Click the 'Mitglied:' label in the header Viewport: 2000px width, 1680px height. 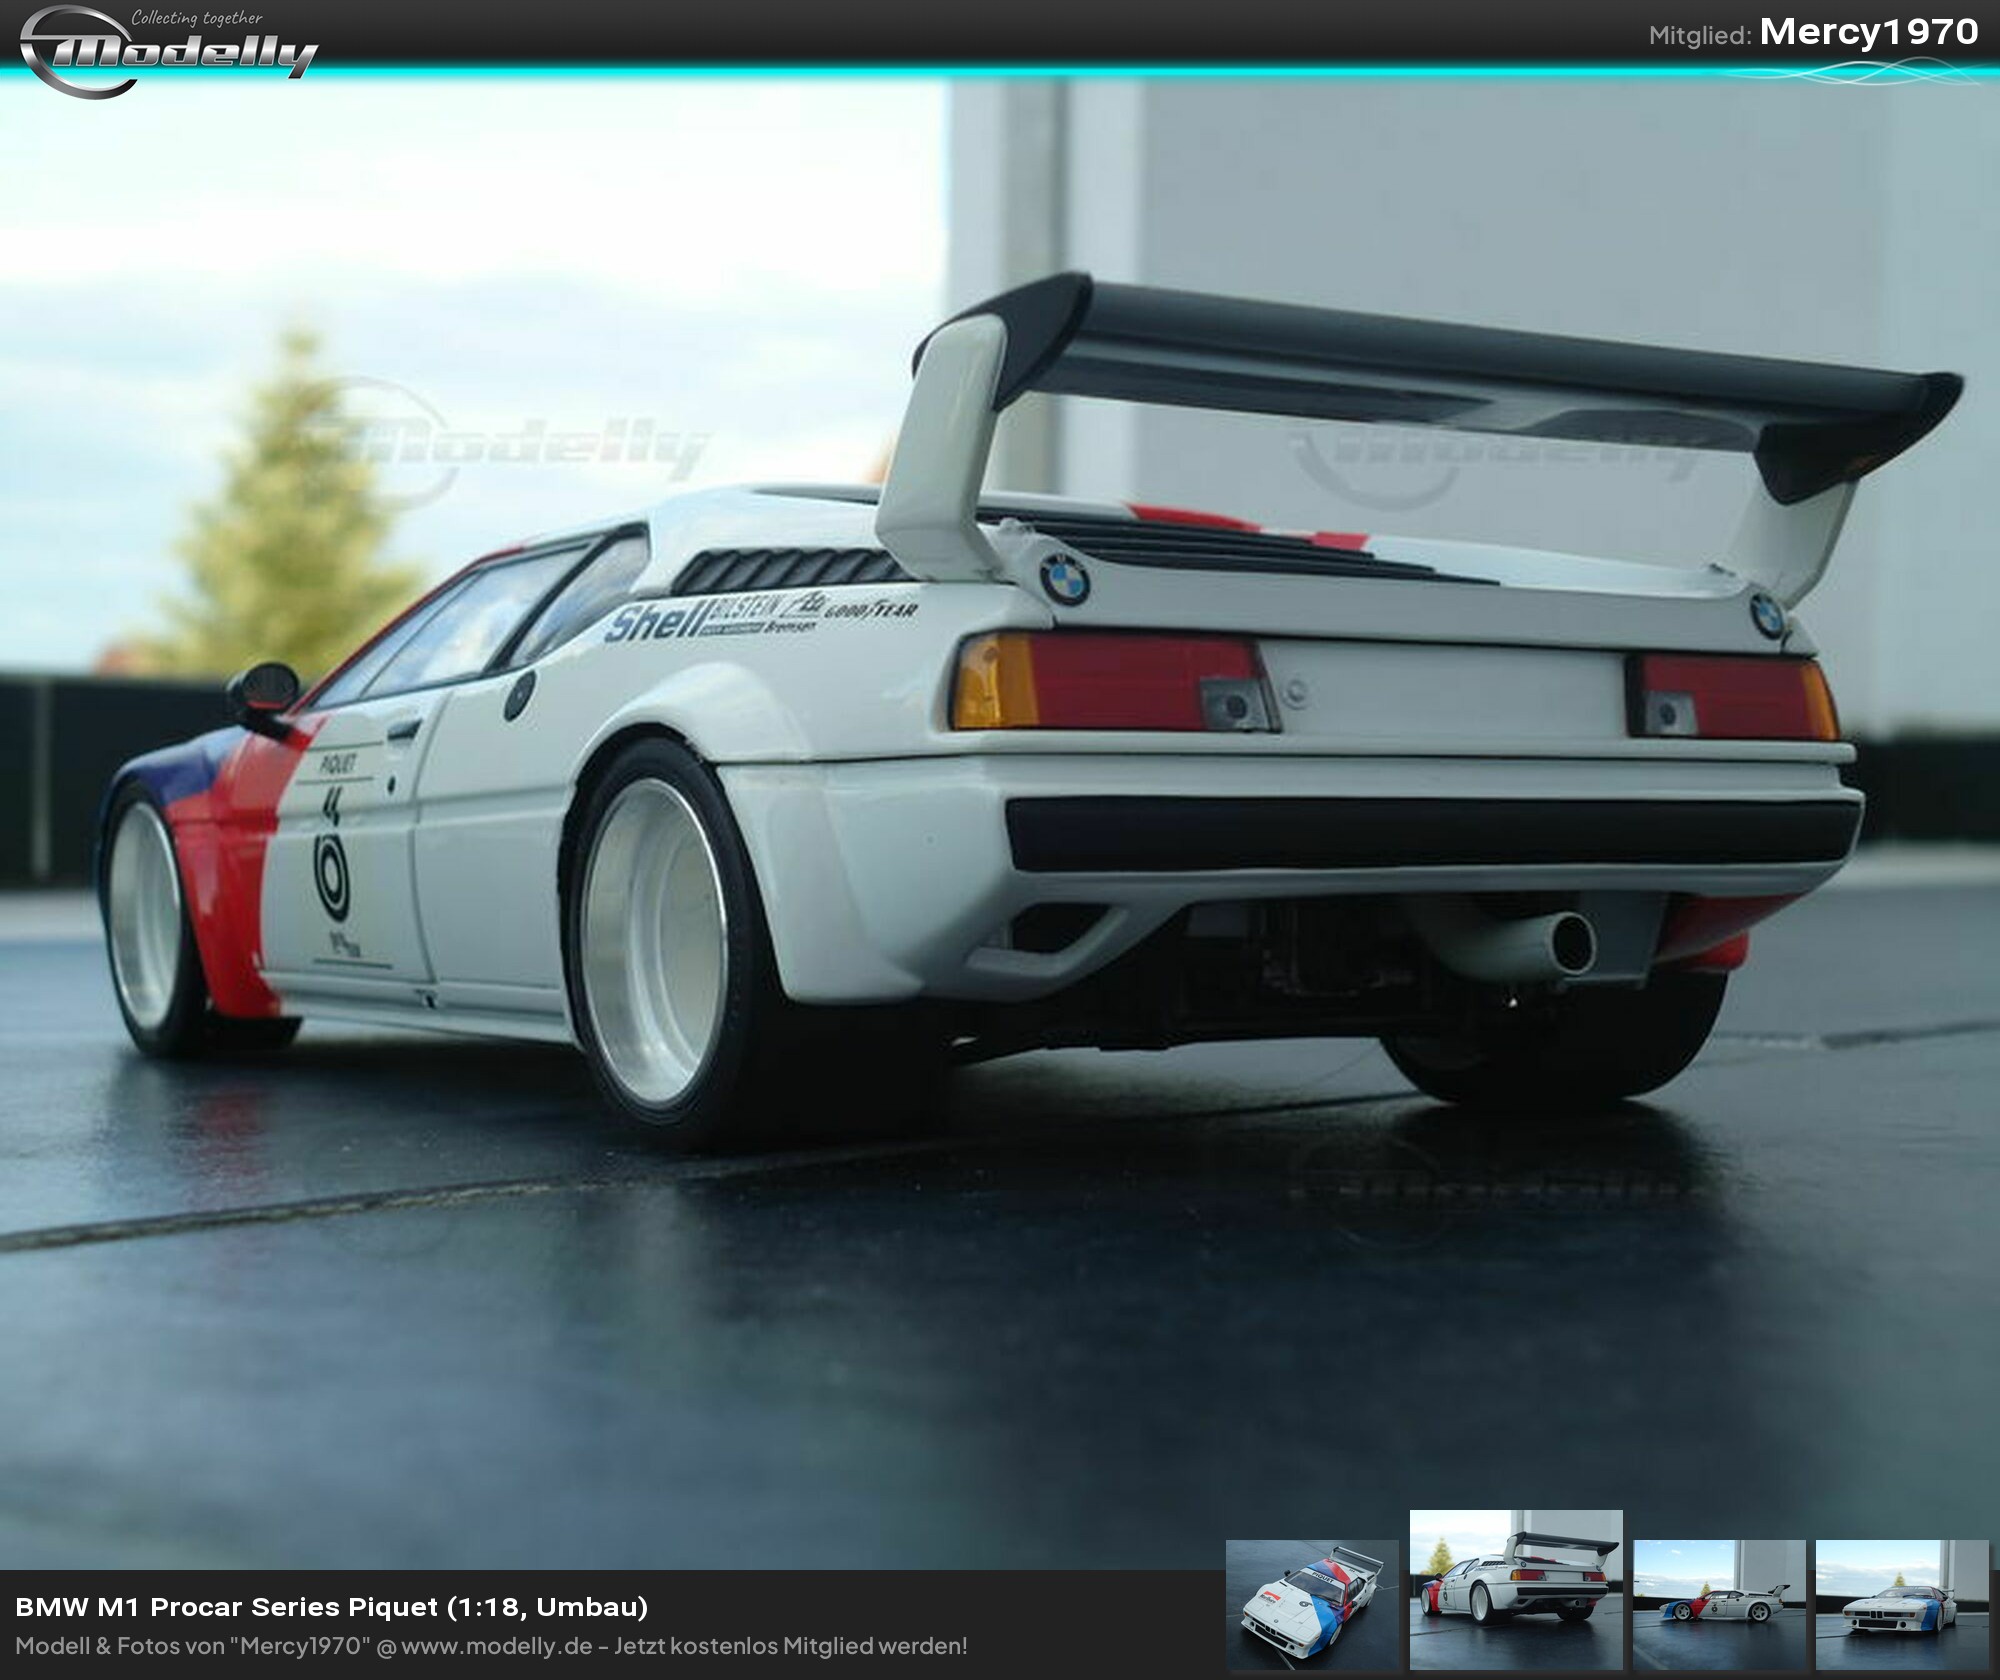pos(1699,36)
